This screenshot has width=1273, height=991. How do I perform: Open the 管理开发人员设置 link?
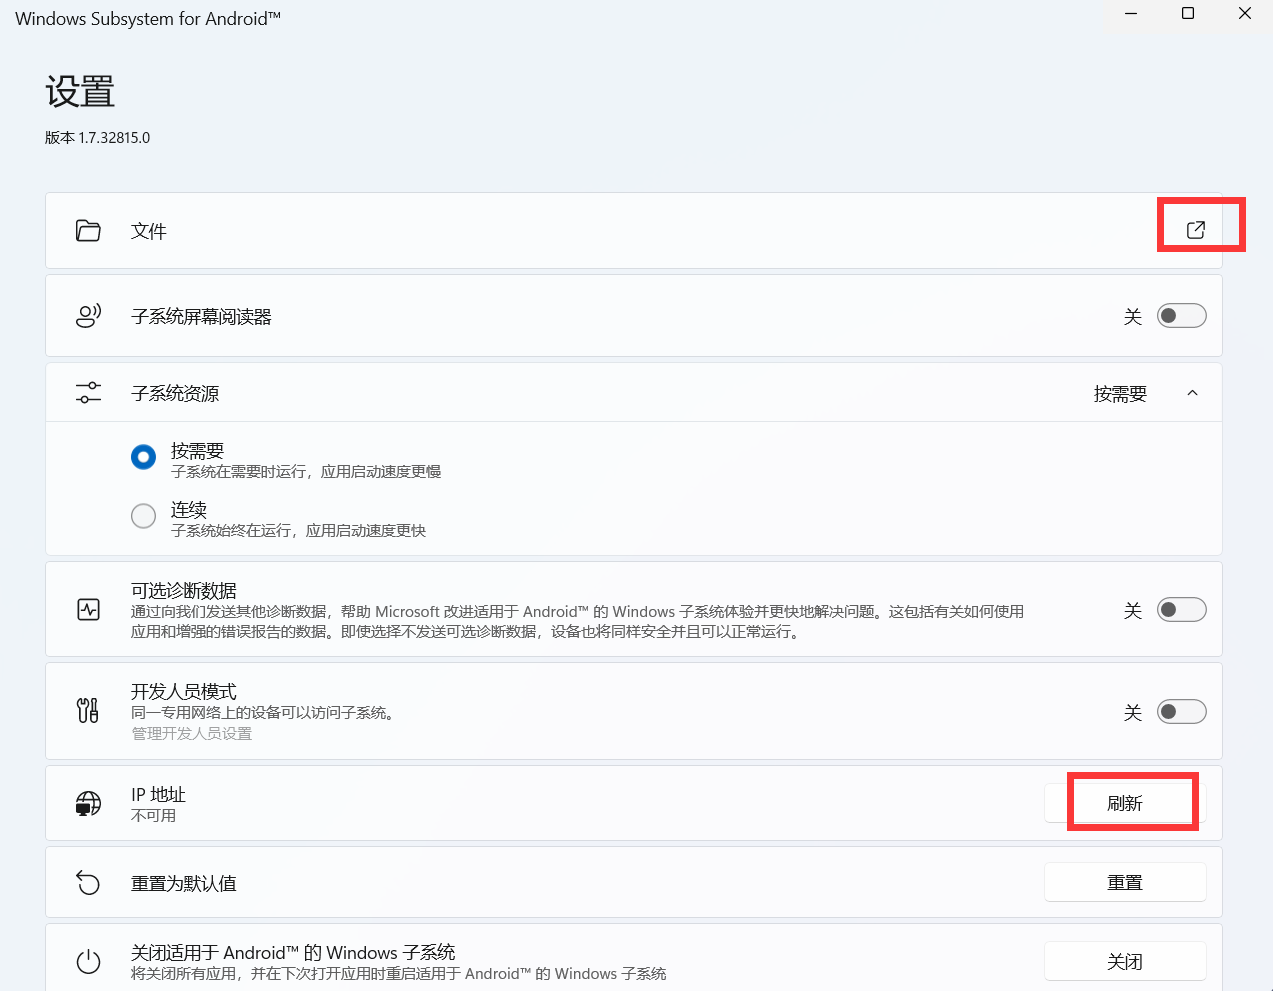pyautogui.click(x=192, y=734)
